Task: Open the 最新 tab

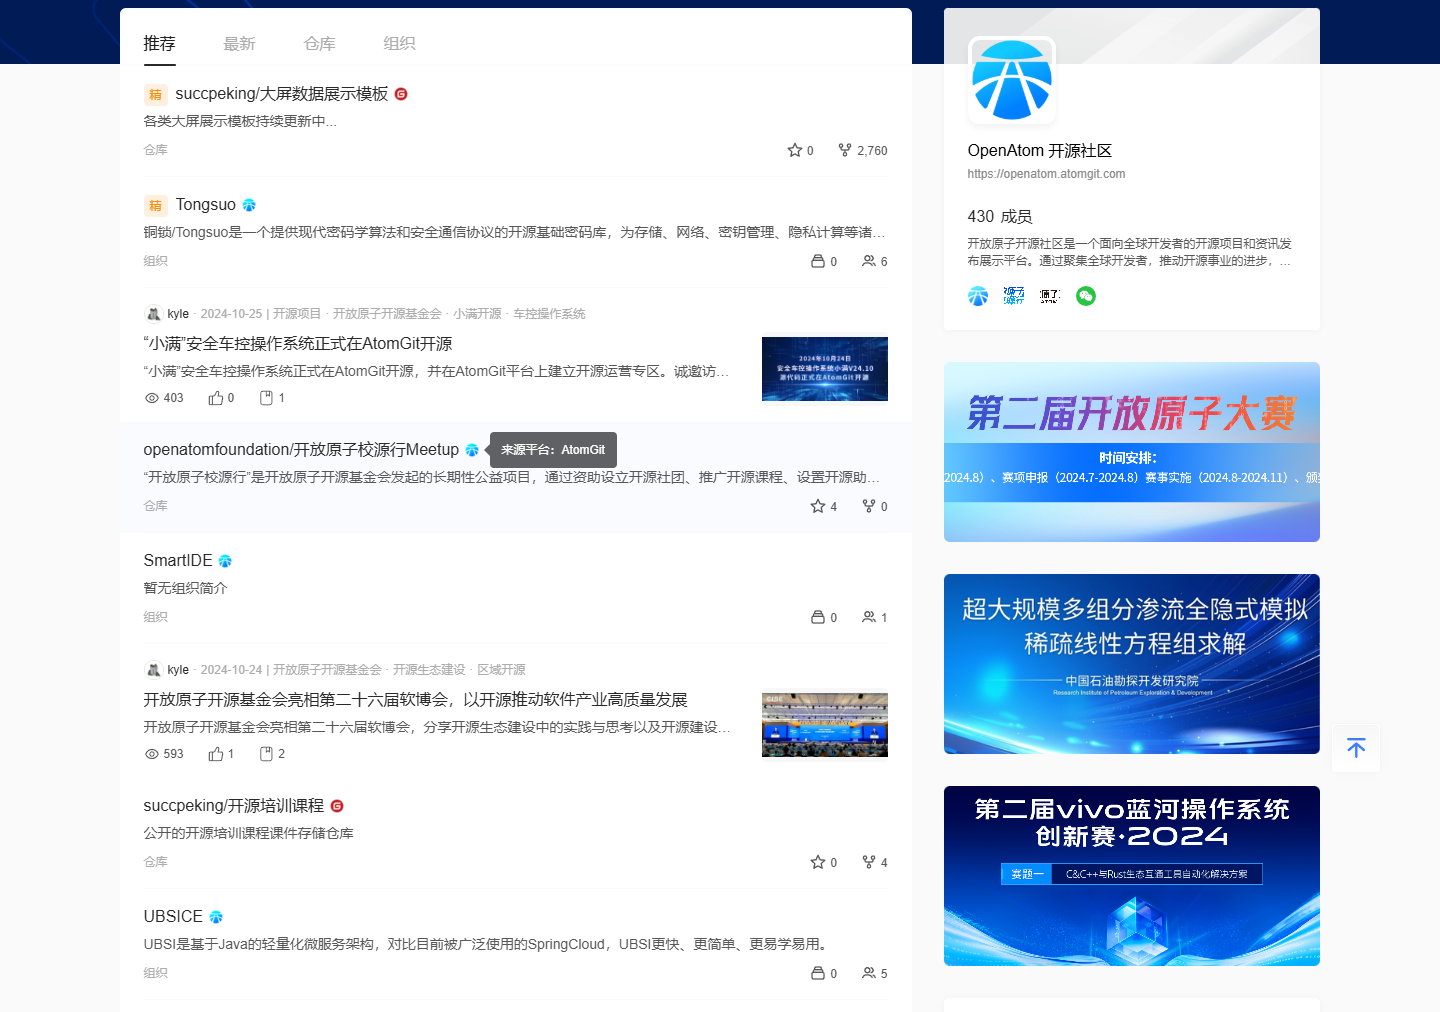Action: pyautogui.click(x=239, y=44)
